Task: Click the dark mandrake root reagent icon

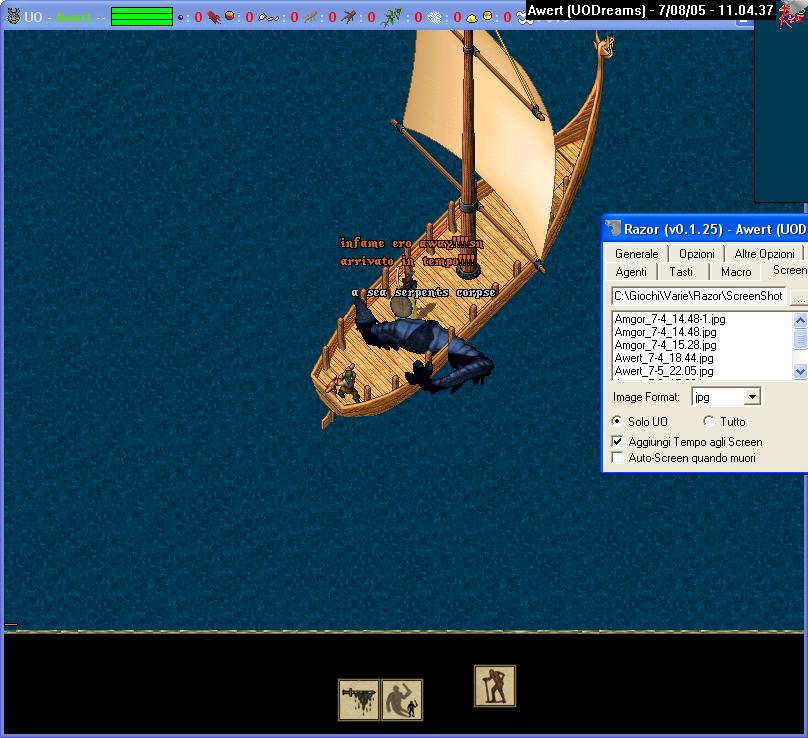Action: tap(349, 17)
